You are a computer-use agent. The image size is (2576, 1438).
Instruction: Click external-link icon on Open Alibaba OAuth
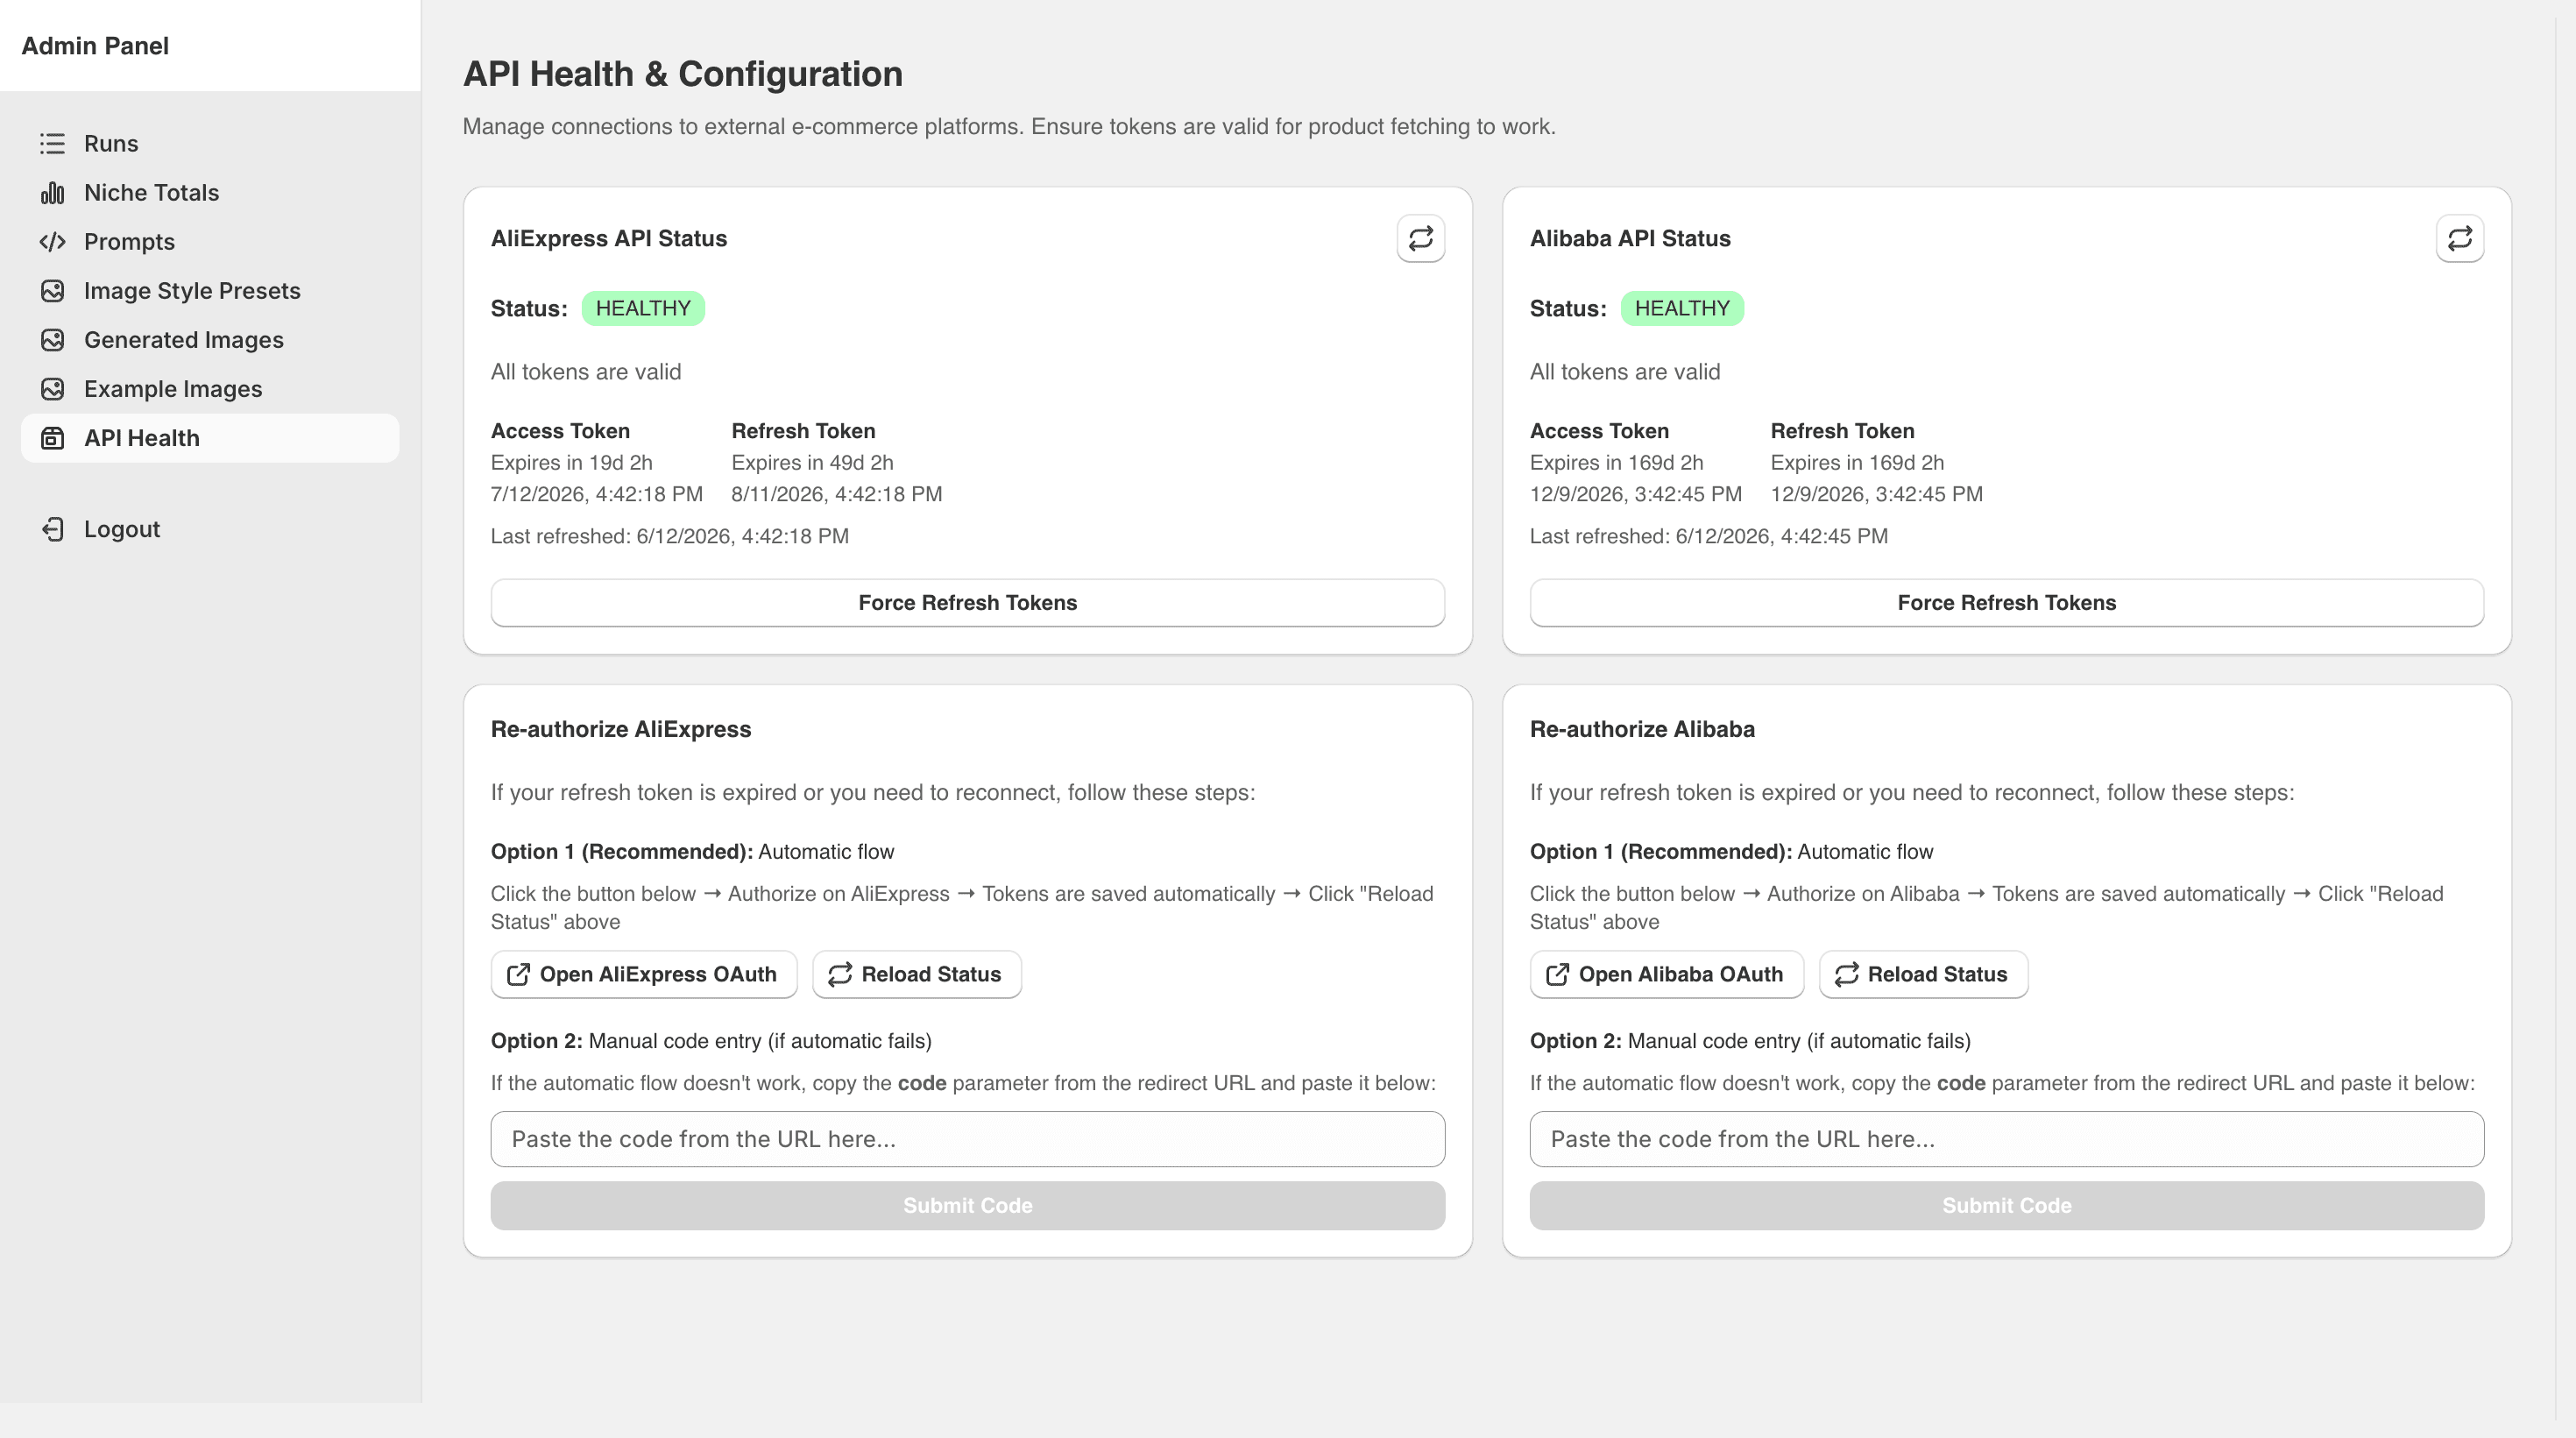click(x=1557, y=974)
